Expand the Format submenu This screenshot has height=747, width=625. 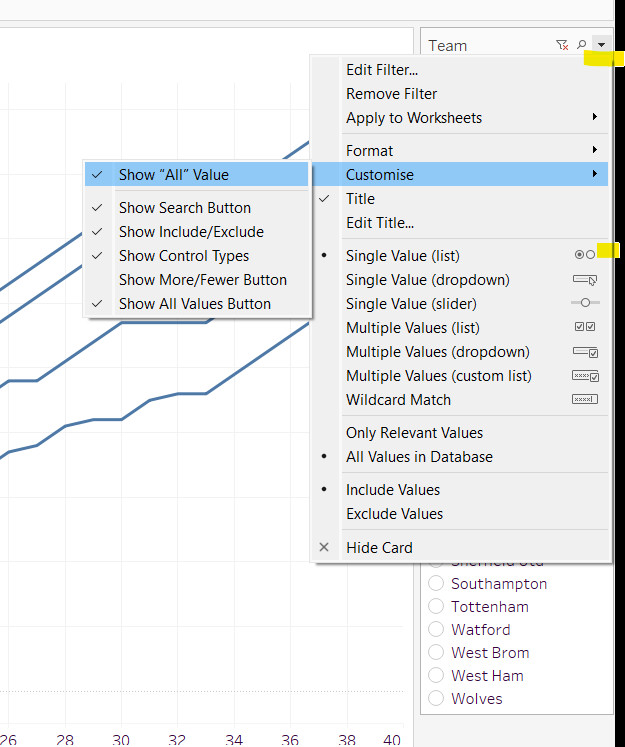[460, 151]
